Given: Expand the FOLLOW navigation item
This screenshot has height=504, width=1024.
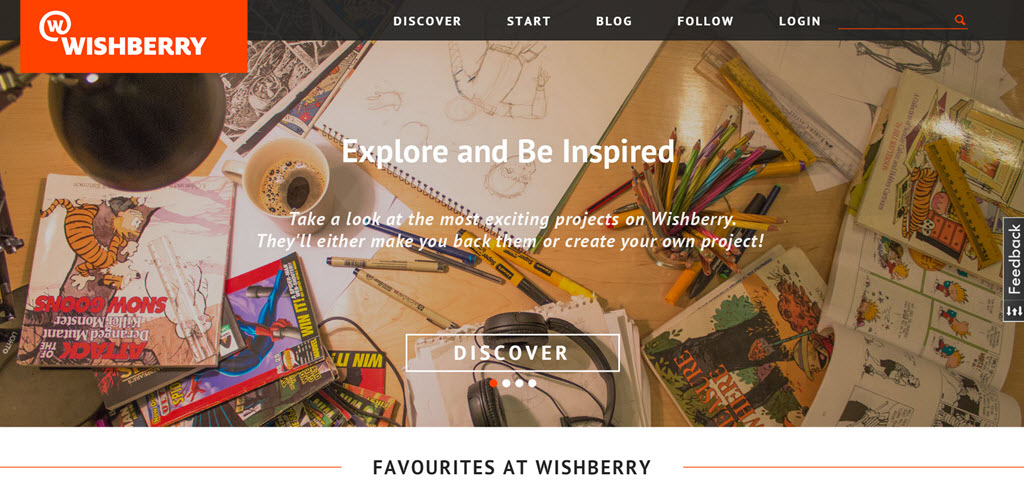Looking at the screenshot, I should point(705,21).
